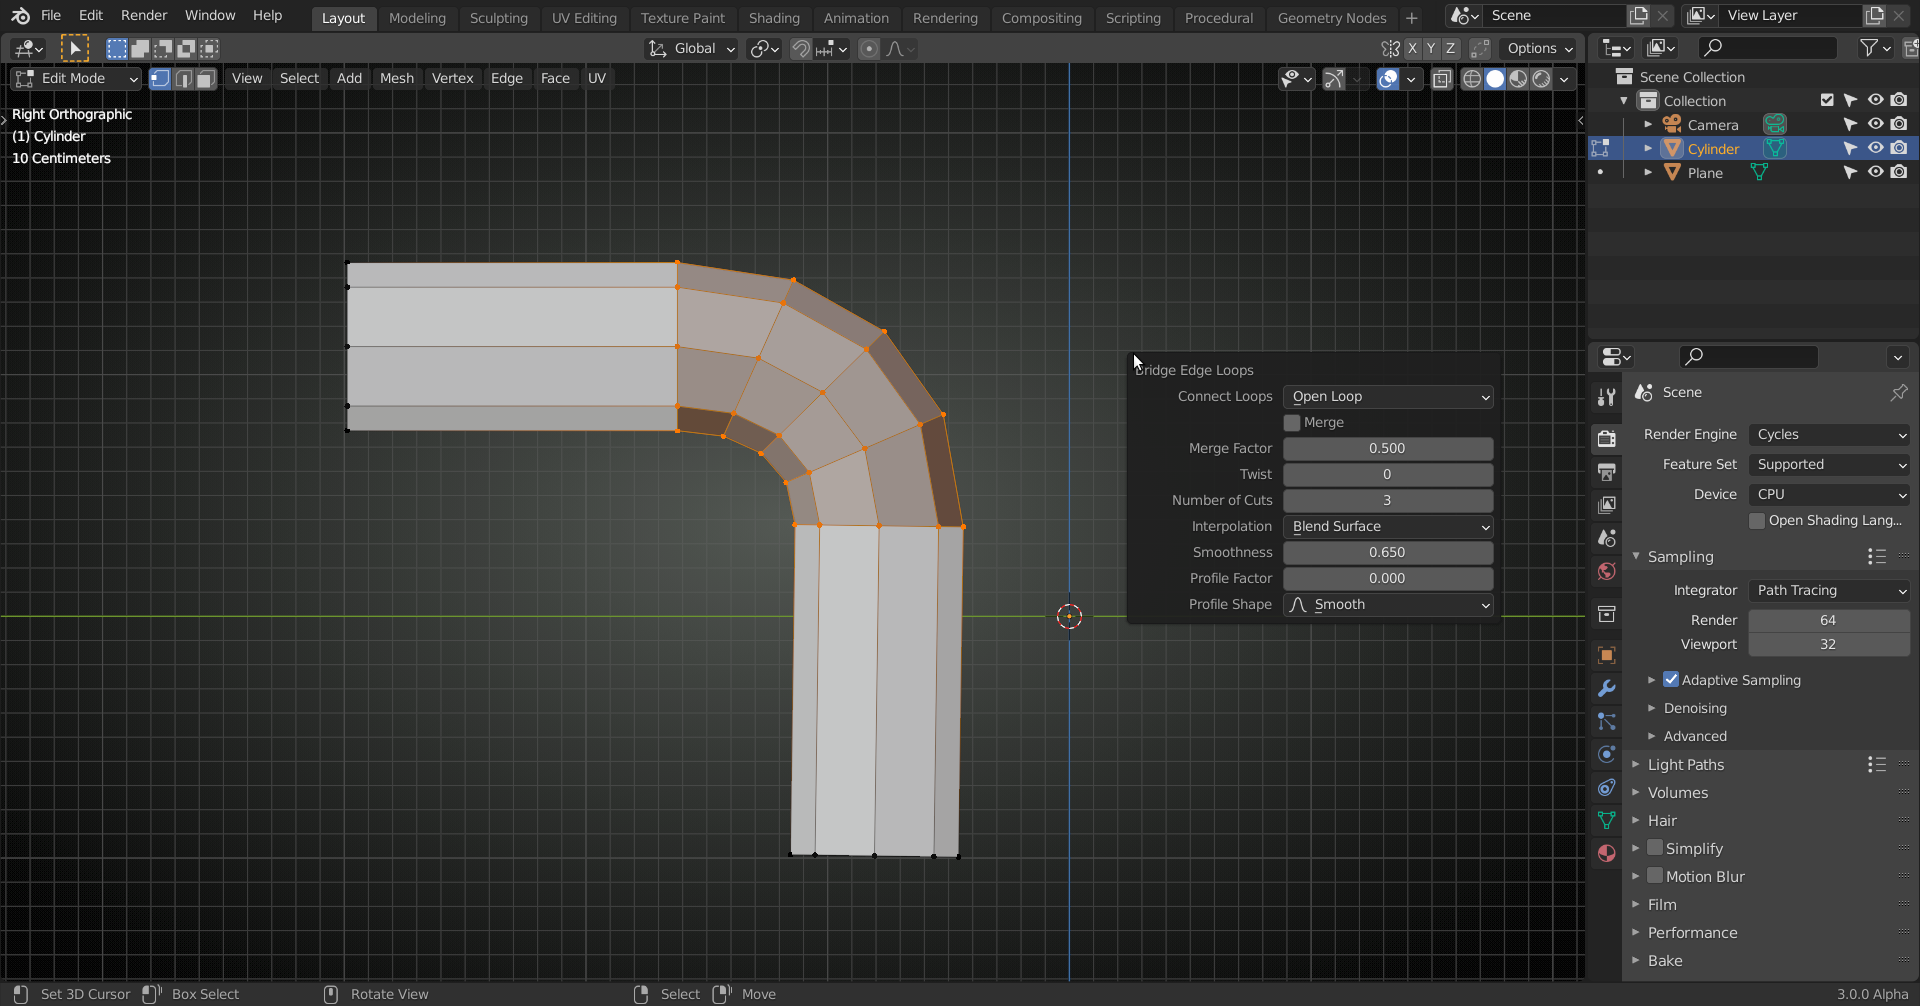Switch to the Sculpting workspace tab
Image resolution: width=1920 pixels, height=1006 pixels.
[x=498, y=18]
